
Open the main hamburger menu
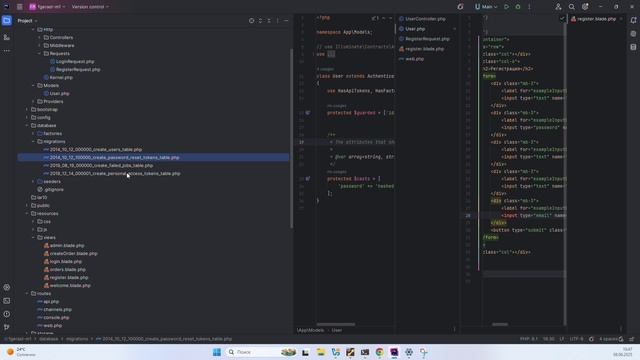[20, 7]
